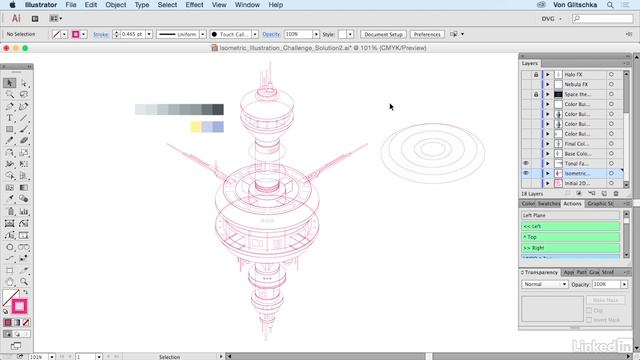Select the Rotate tool

(9, 153)
